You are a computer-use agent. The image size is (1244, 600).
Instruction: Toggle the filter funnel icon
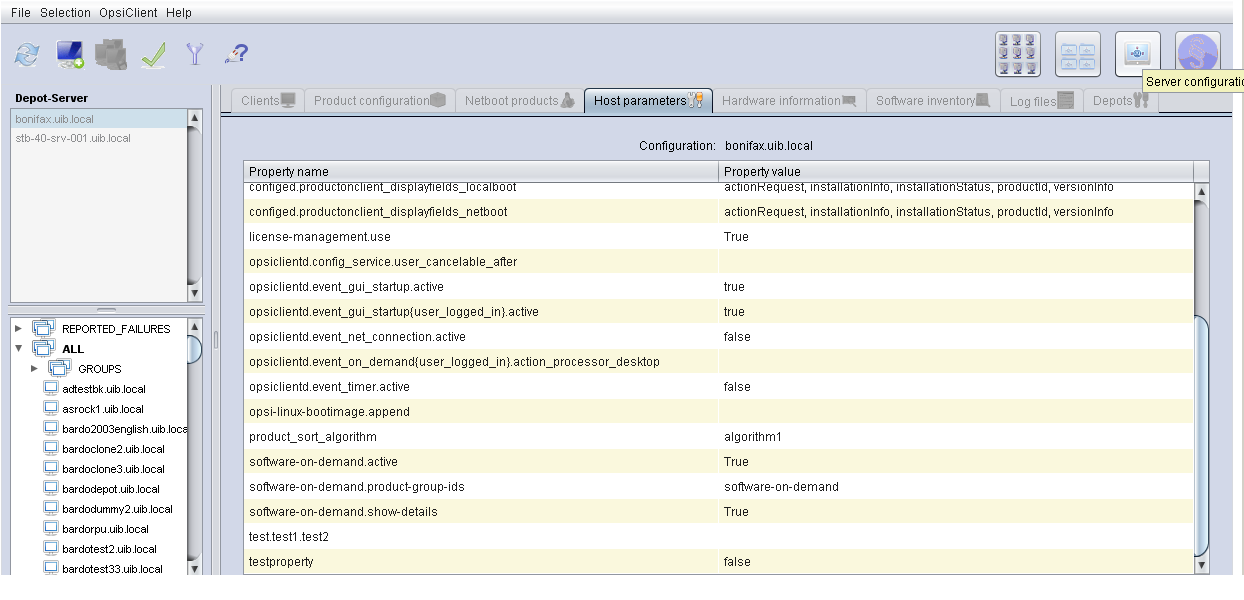(x=195, y=54)
